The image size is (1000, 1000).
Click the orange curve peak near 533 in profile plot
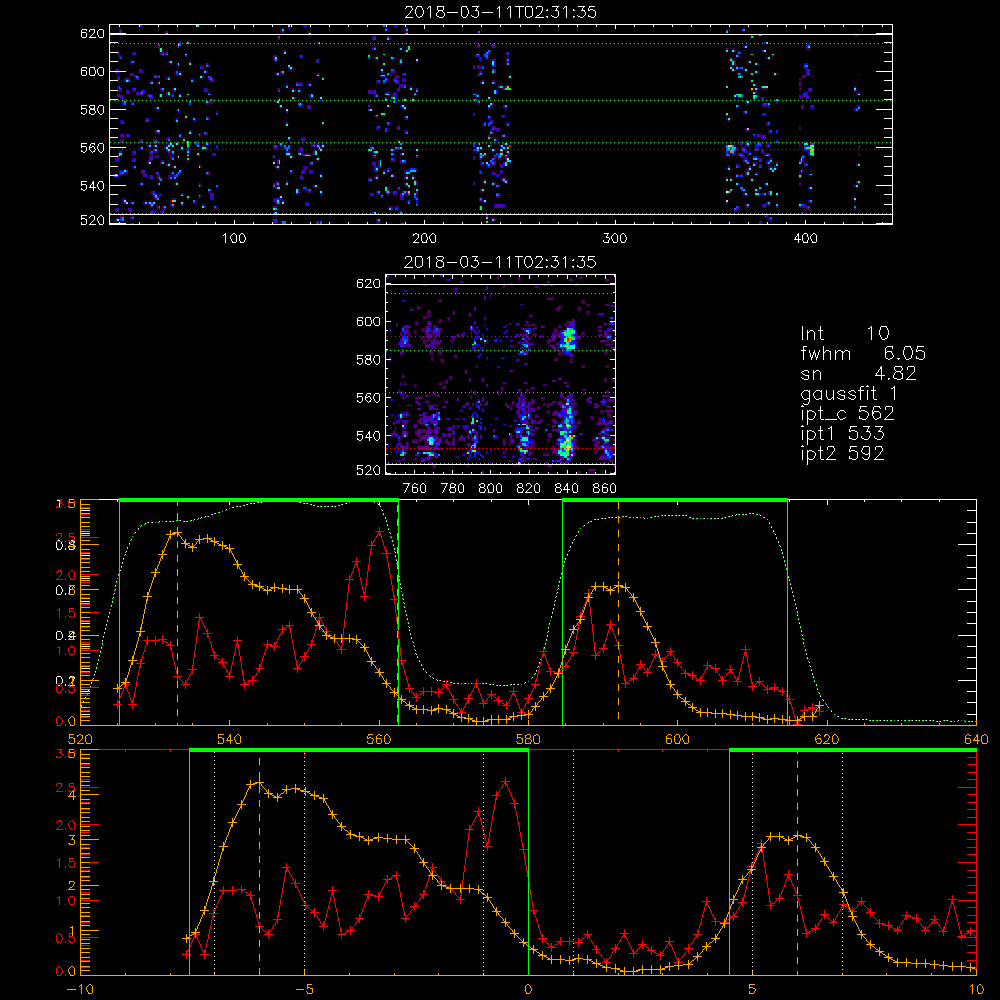pos(177,533)
